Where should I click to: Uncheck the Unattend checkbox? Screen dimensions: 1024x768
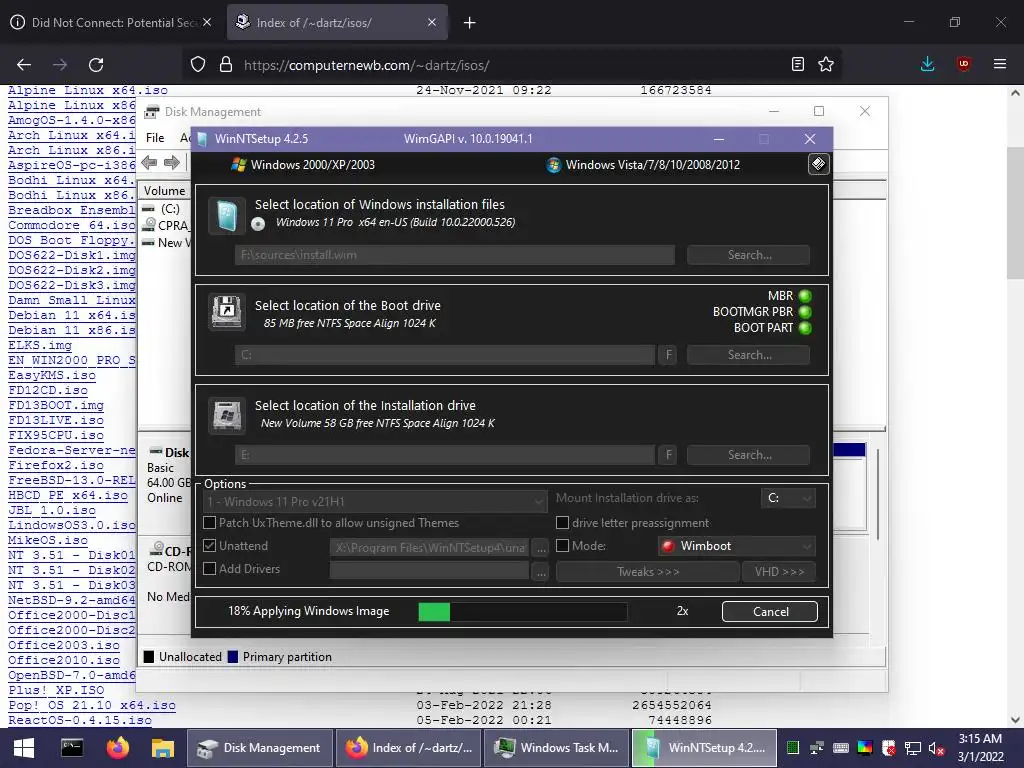[210, 545]
